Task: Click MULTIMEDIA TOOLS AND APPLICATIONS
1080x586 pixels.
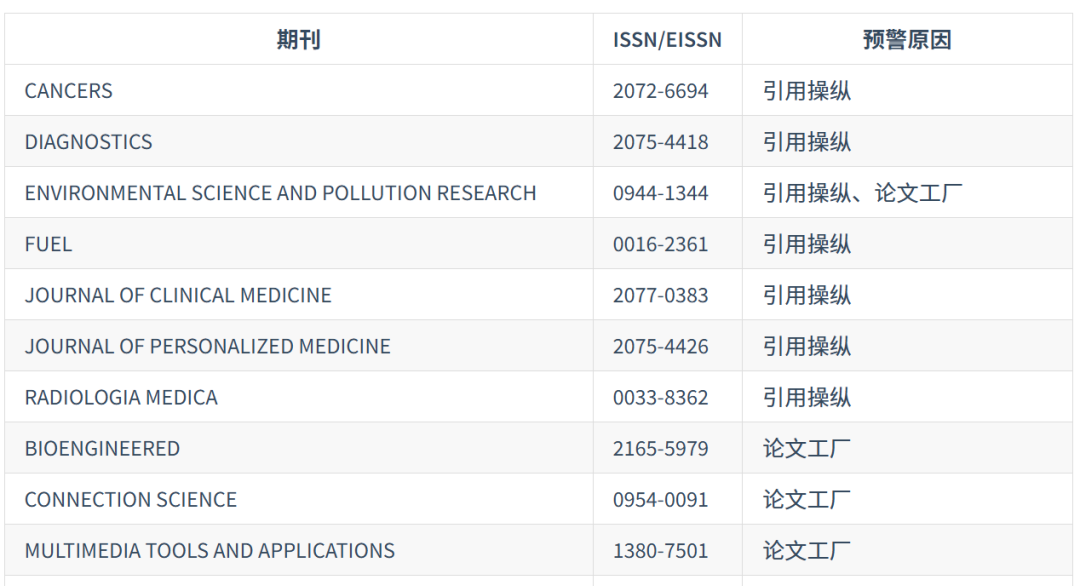Action: tap(209, 550)
